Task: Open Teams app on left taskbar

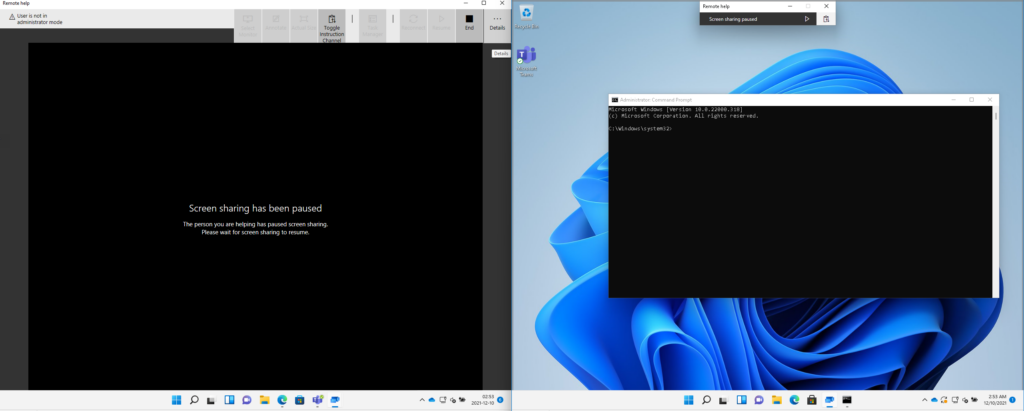Action: tap(317, 400)
